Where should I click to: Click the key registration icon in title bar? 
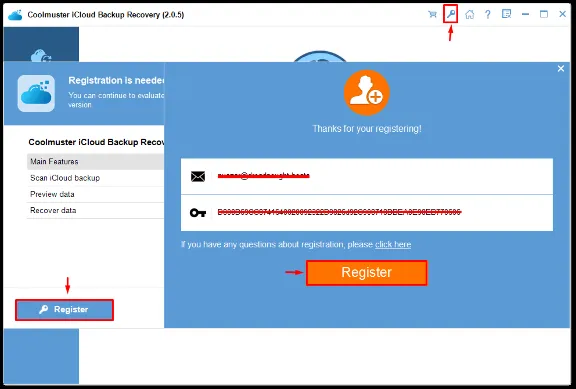coord(450,14)
